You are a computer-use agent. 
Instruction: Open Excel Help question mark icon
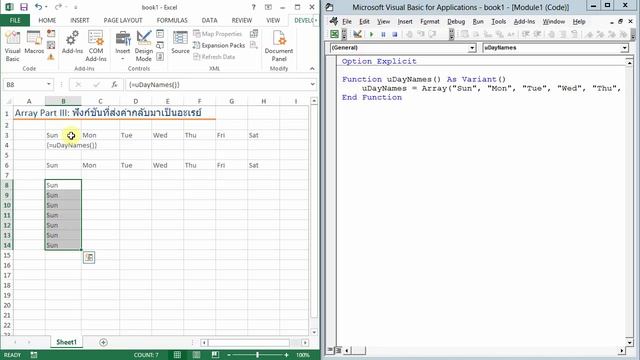pos(253,7)
